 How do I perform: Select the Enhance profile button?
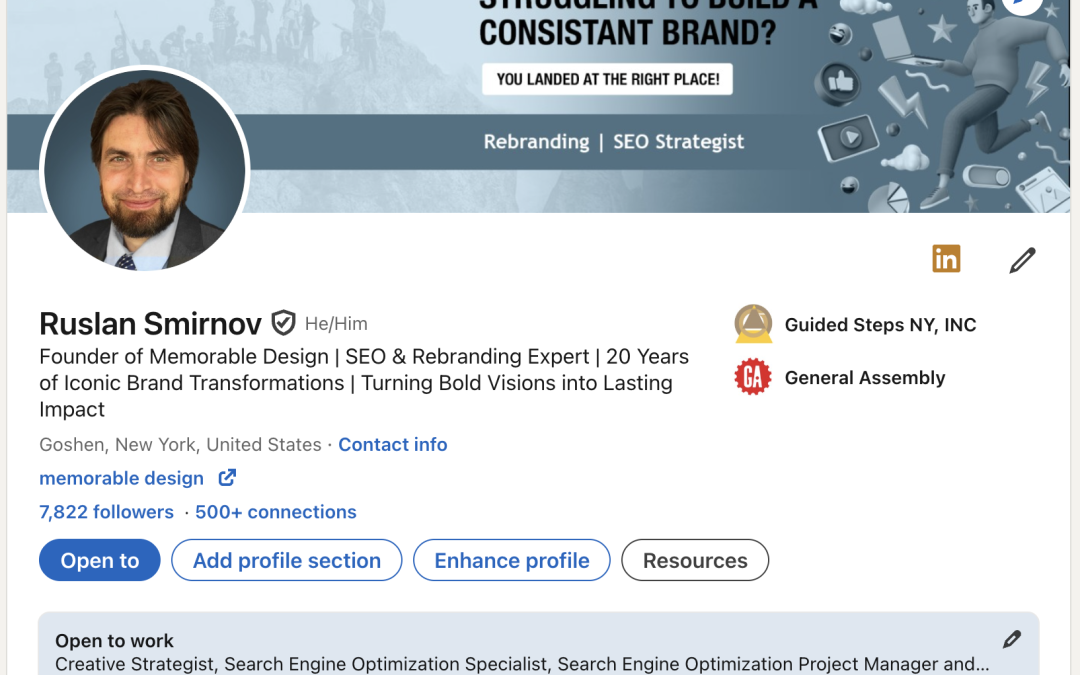[x=511, y=560]
